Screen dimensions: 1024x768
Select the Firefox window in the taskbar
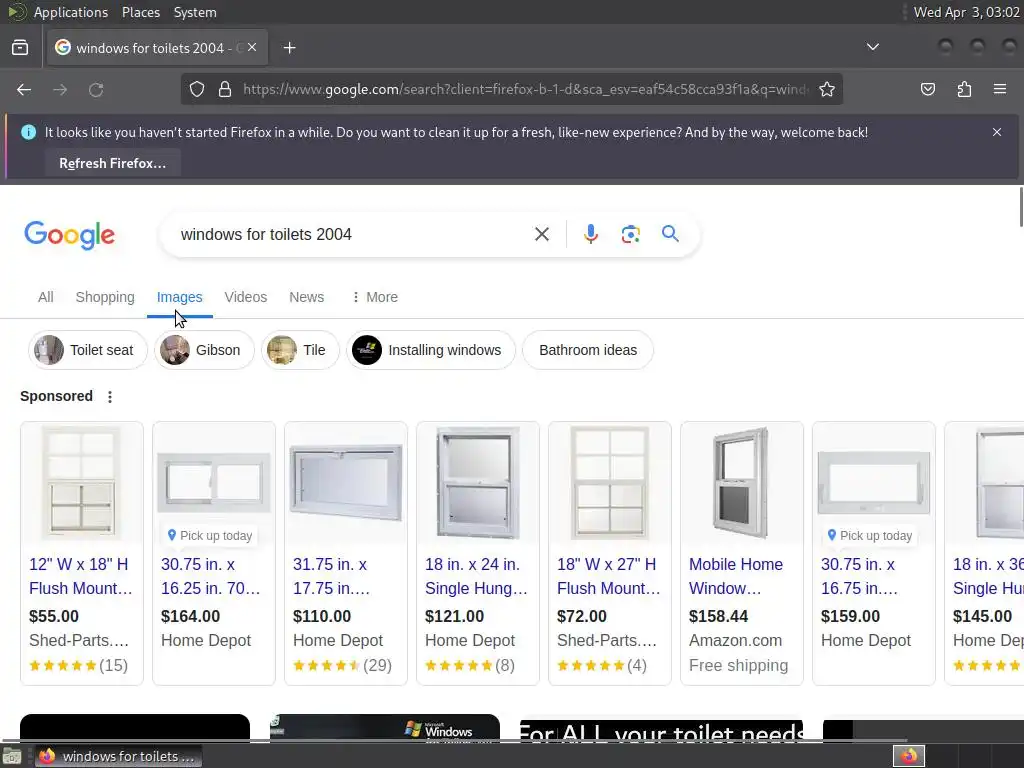(x=118, y=756)
